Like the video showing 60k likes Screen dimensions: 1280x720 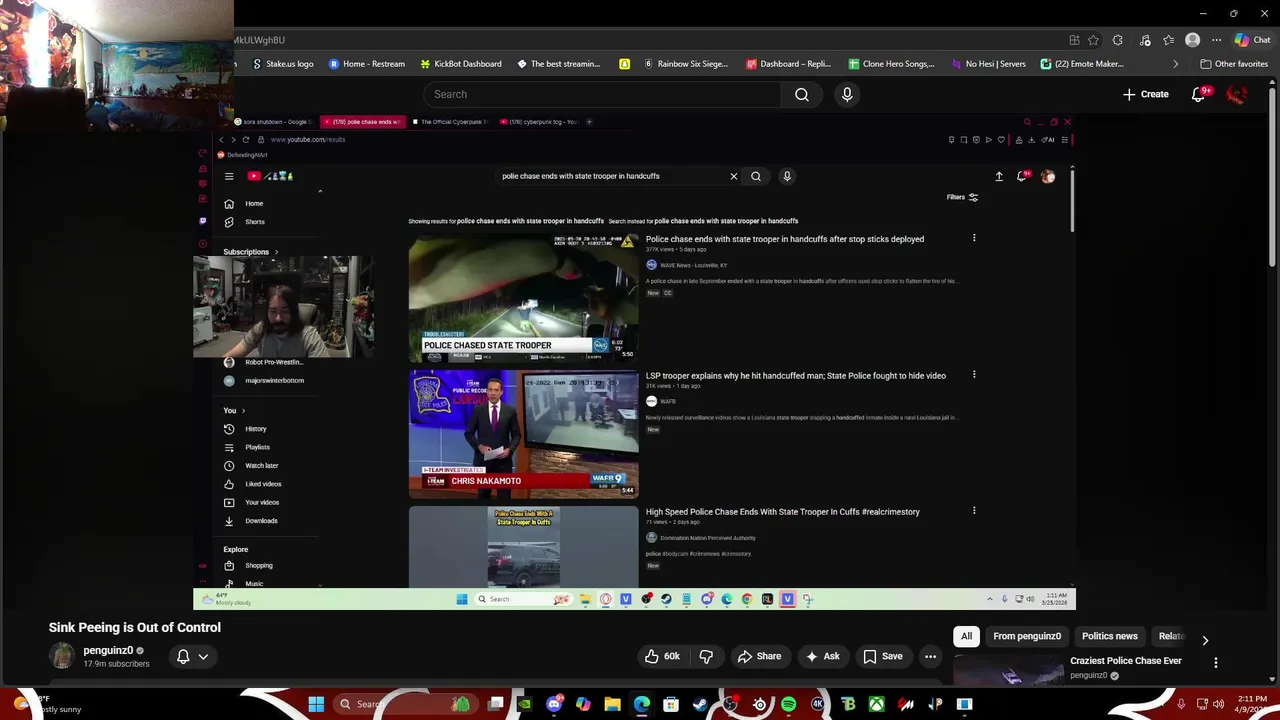coord(662,656)
